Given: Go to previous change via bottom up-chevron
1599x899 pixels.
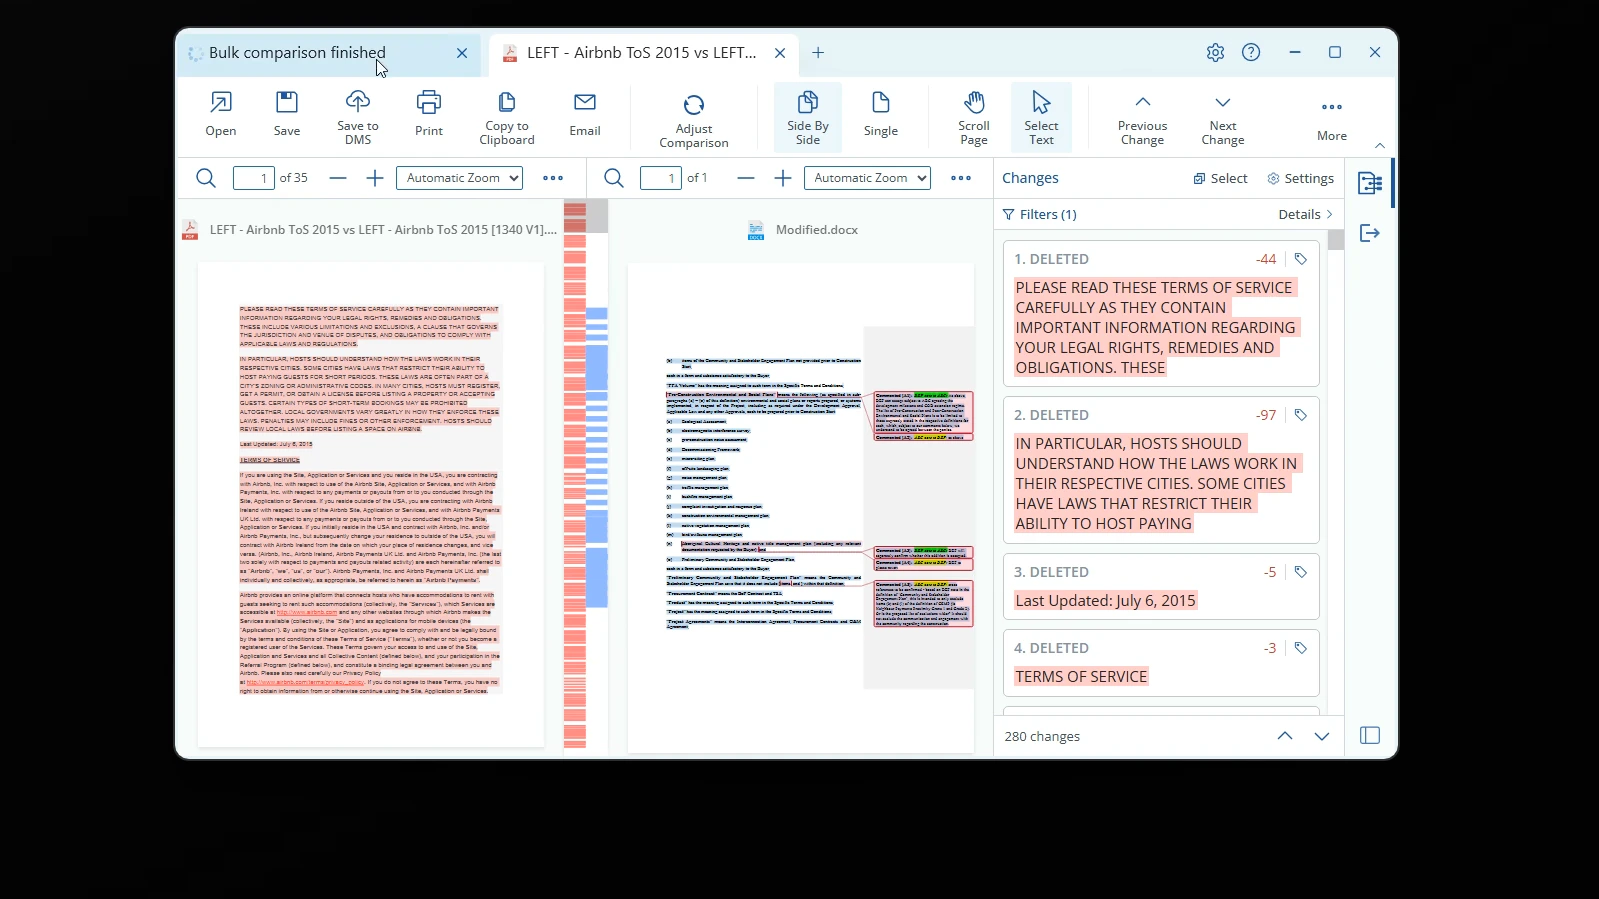Looking at the screenshot, I should pyautogui.click(x=1285, y=736).
